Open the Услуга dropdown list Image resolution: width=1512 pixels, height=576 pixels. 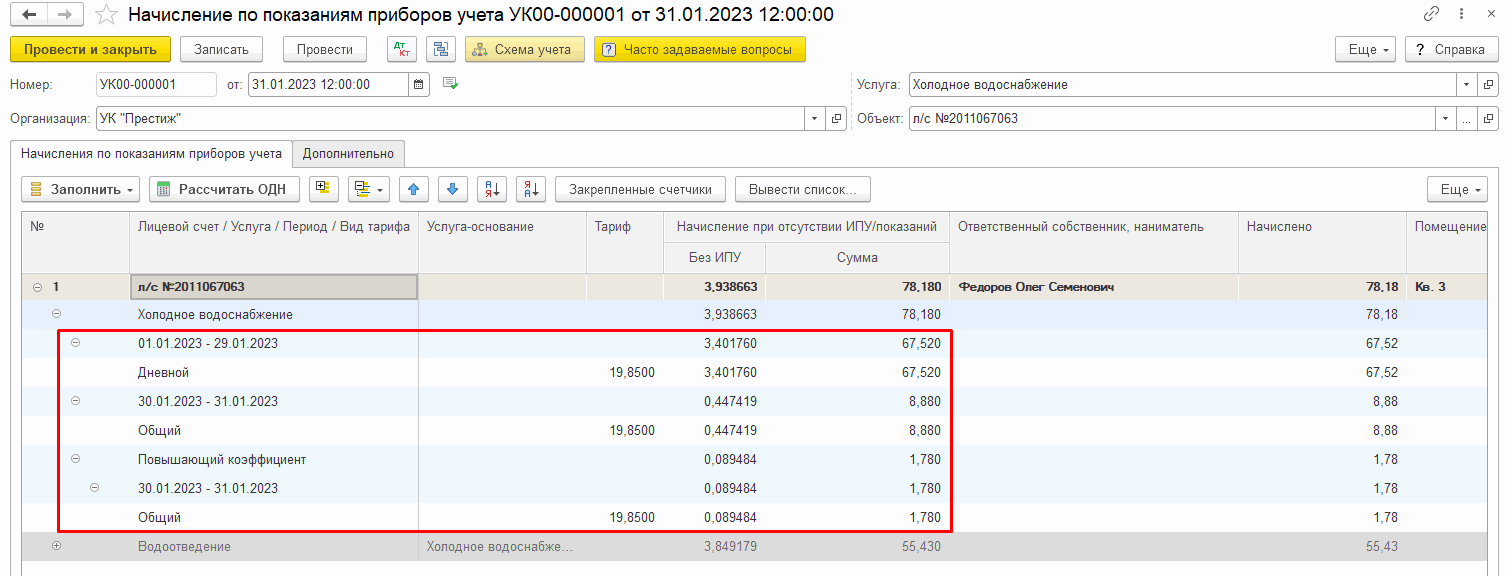pyautogui.click(x=1467, y=85)
